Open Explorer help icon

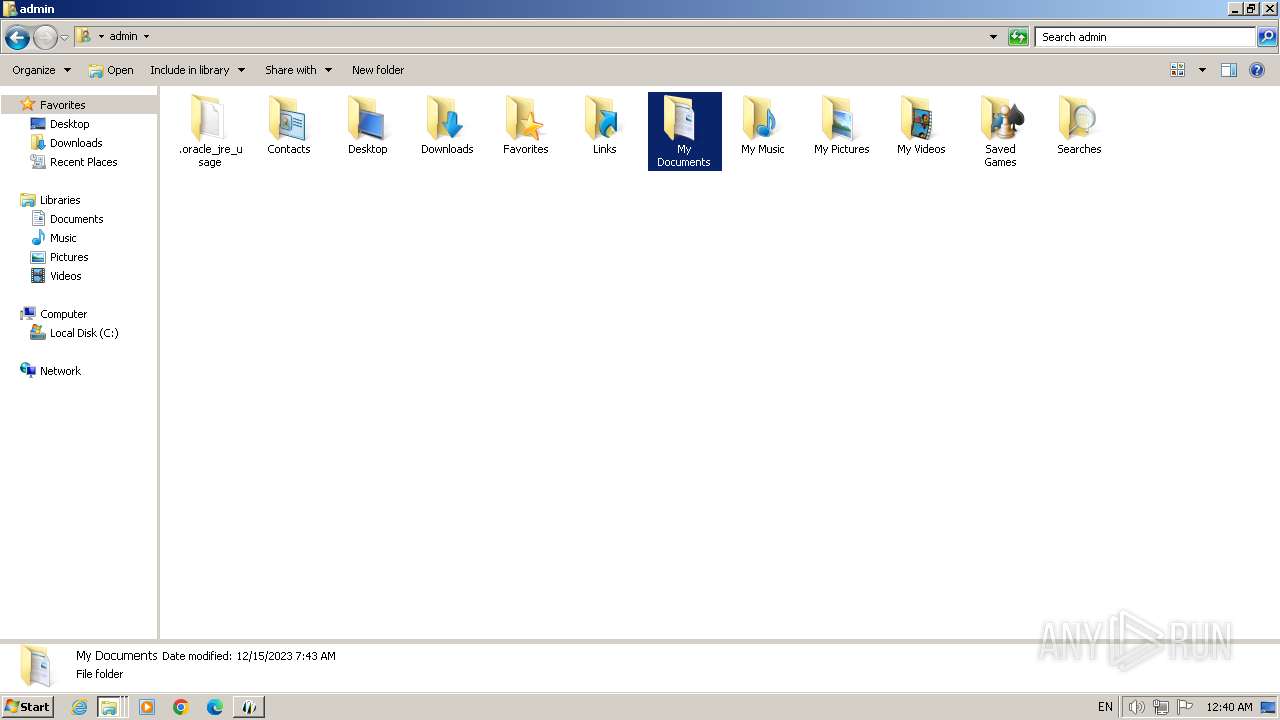(1257, 70)
